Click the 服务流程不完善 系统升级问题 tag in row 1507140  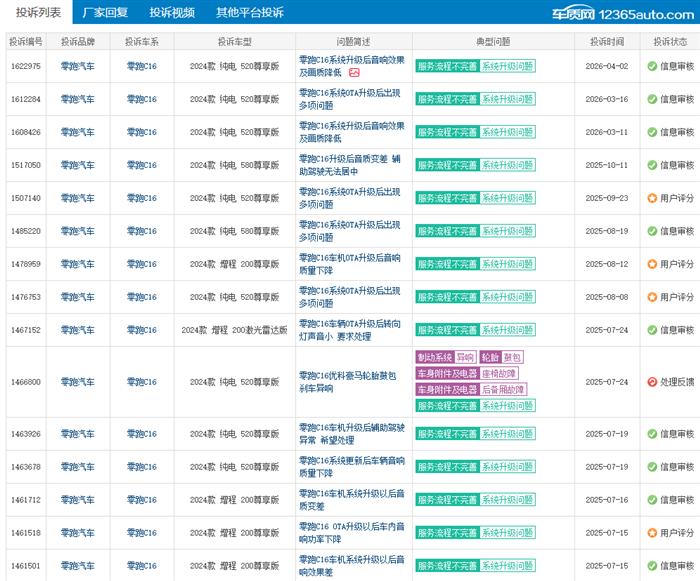point(475,198)
